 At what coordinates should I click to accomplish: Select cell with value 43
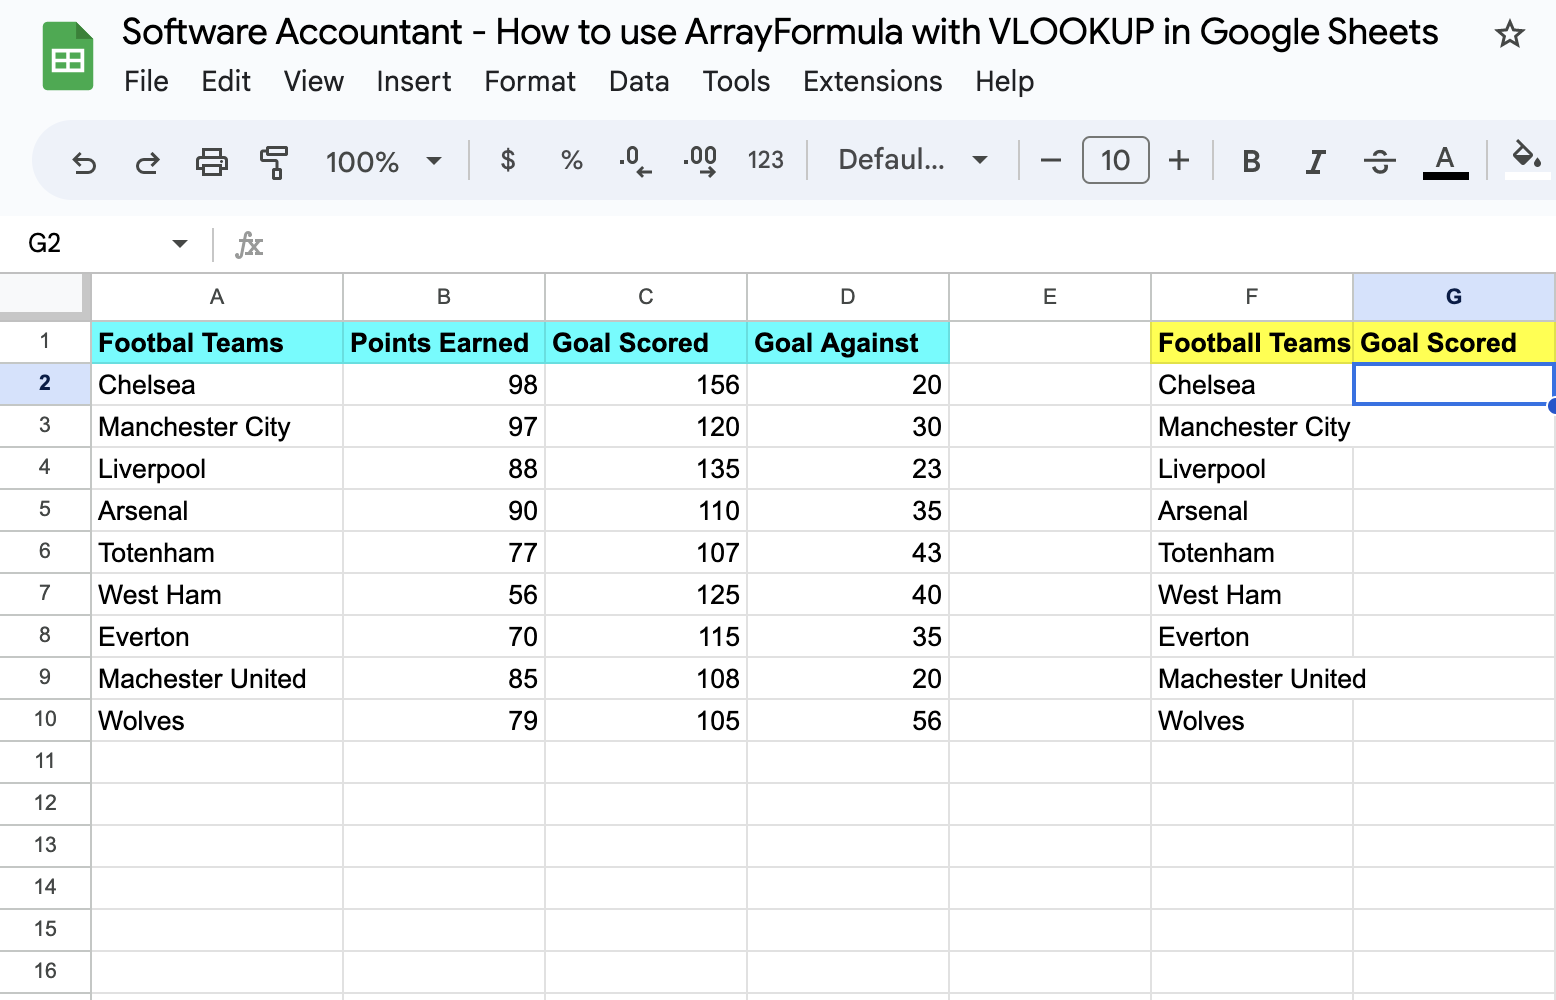(848, 552)
